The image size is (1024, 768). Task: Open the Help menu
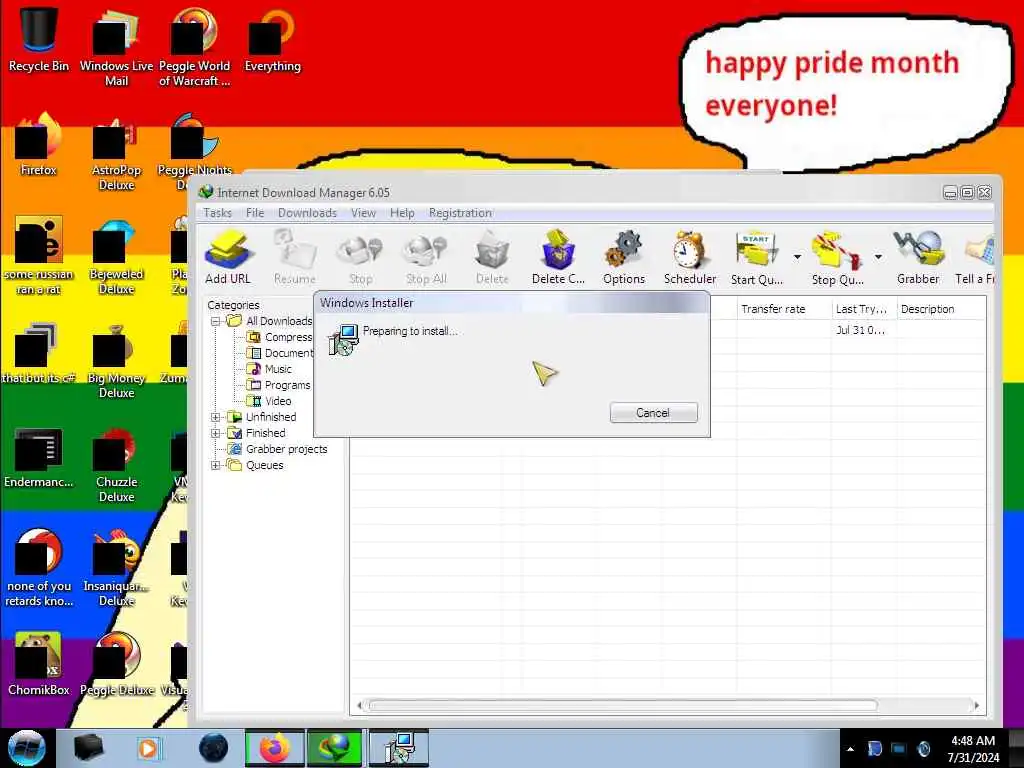pos(402,213)
